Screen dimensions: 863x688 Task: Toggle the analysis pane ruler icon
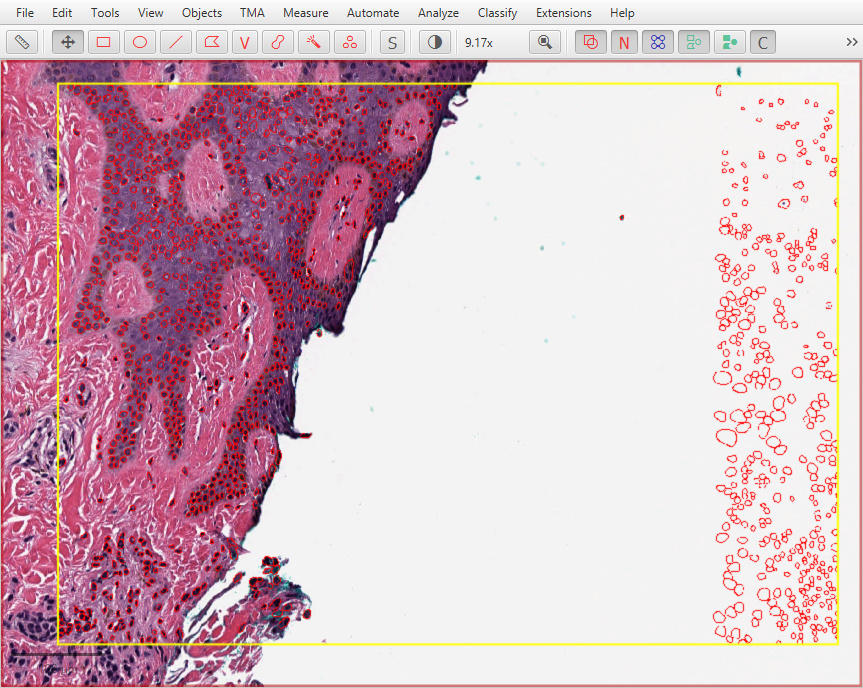(22, 42)
